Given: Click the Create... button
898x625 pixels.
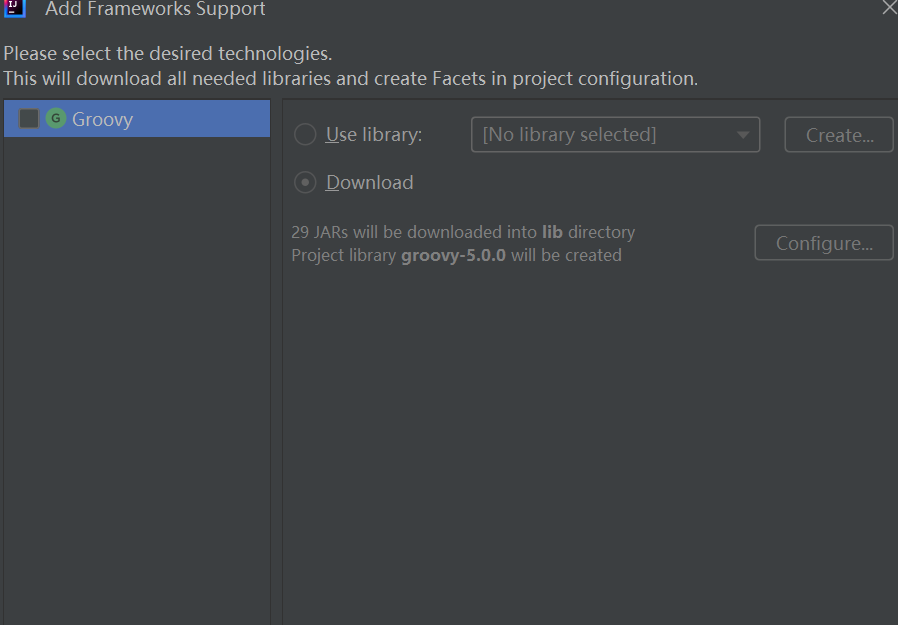Looking at the screenshot, I should (x=839, y=135).
